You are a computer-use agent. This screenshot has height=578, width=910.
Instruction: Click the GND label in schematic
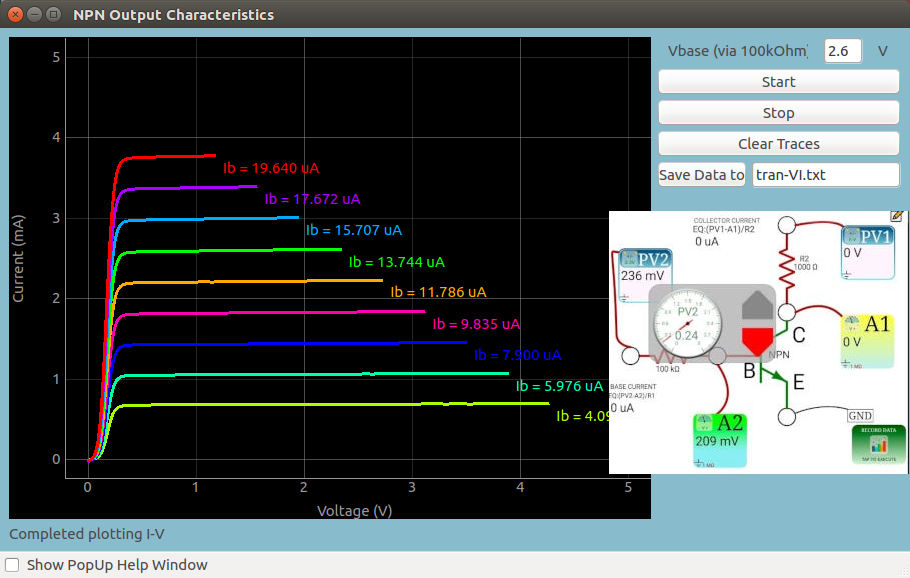coord(860,415)
